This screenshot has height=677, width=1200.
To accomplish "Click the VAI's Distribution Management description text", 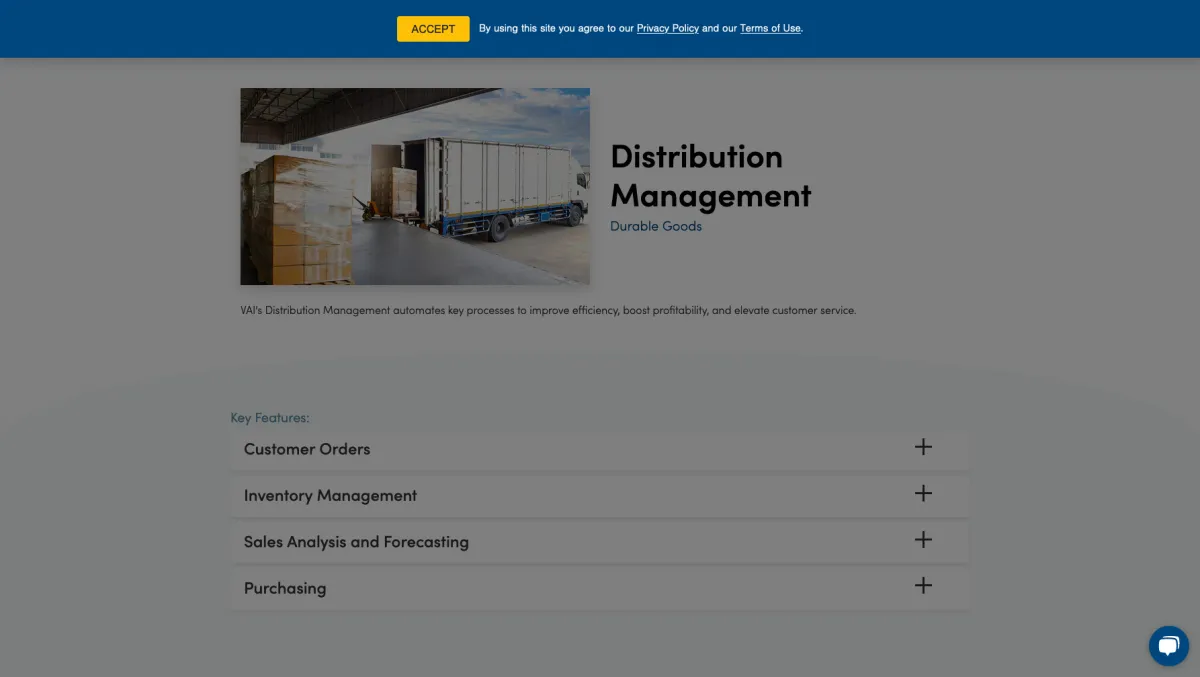I will click(548, 311).
